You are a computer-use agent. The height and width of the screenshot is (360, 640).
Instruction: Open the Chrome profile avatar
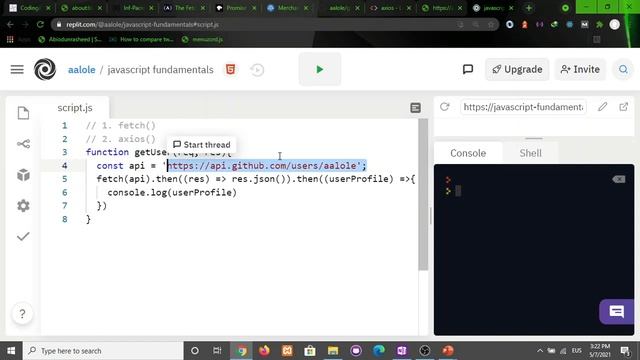614,24
